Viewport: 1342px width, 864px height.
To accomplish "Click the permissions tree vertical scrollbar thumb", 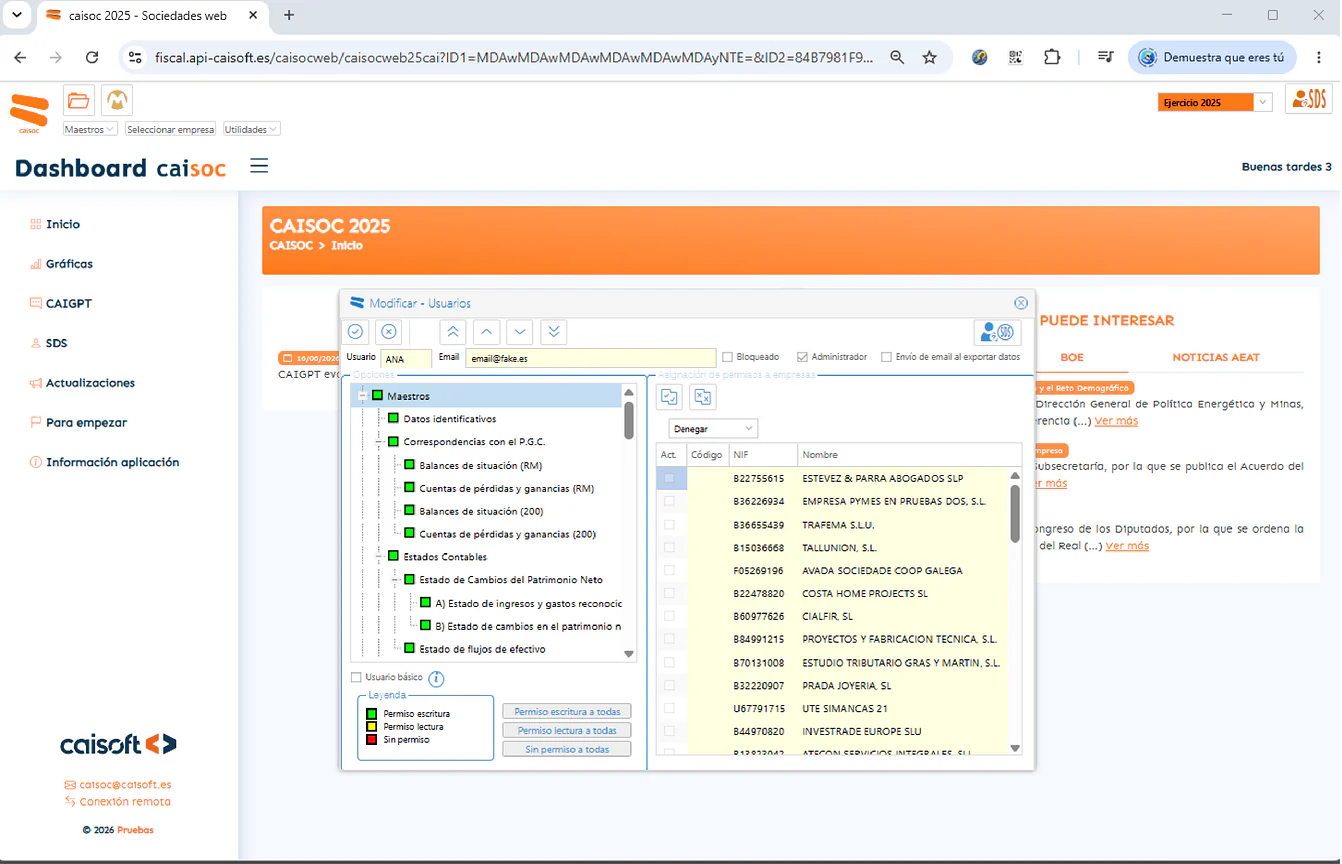I will click(x=629, y=420).
